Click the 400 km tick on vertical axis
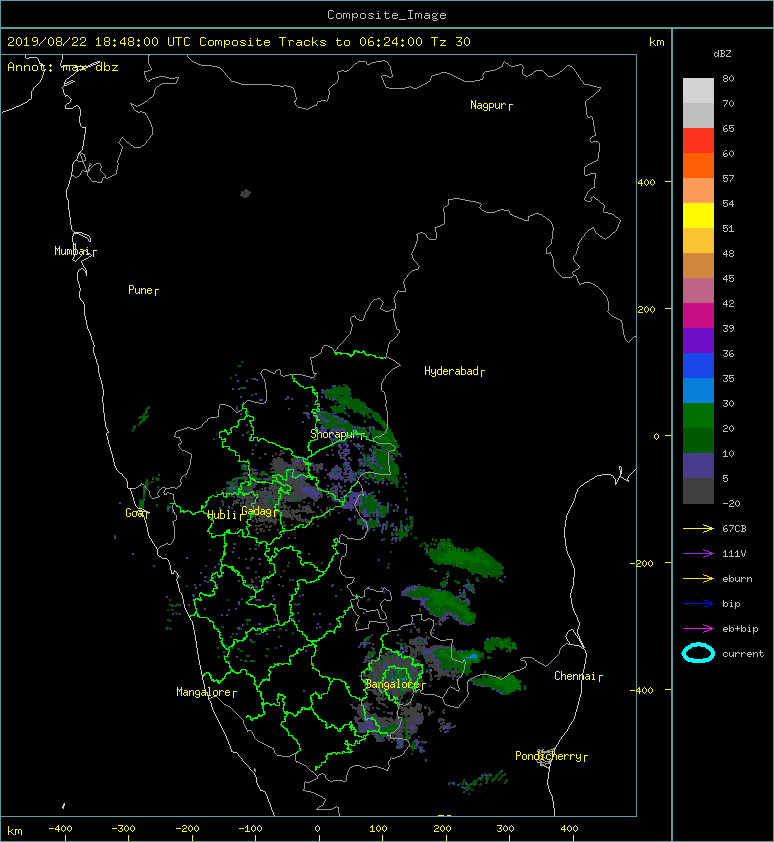774x842 pixels. [x=646, y=183]
